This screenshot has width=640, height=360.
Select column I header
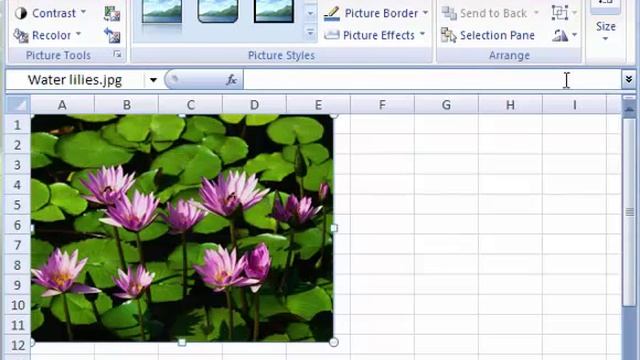(x=575, y=105)
